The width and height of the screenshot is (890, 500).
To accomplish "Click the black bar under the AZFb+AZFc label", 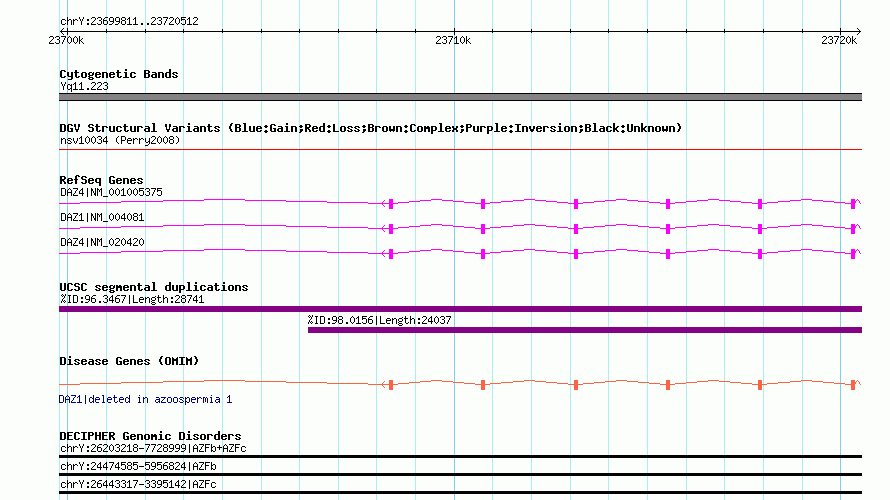I will (x=460, y=456).
